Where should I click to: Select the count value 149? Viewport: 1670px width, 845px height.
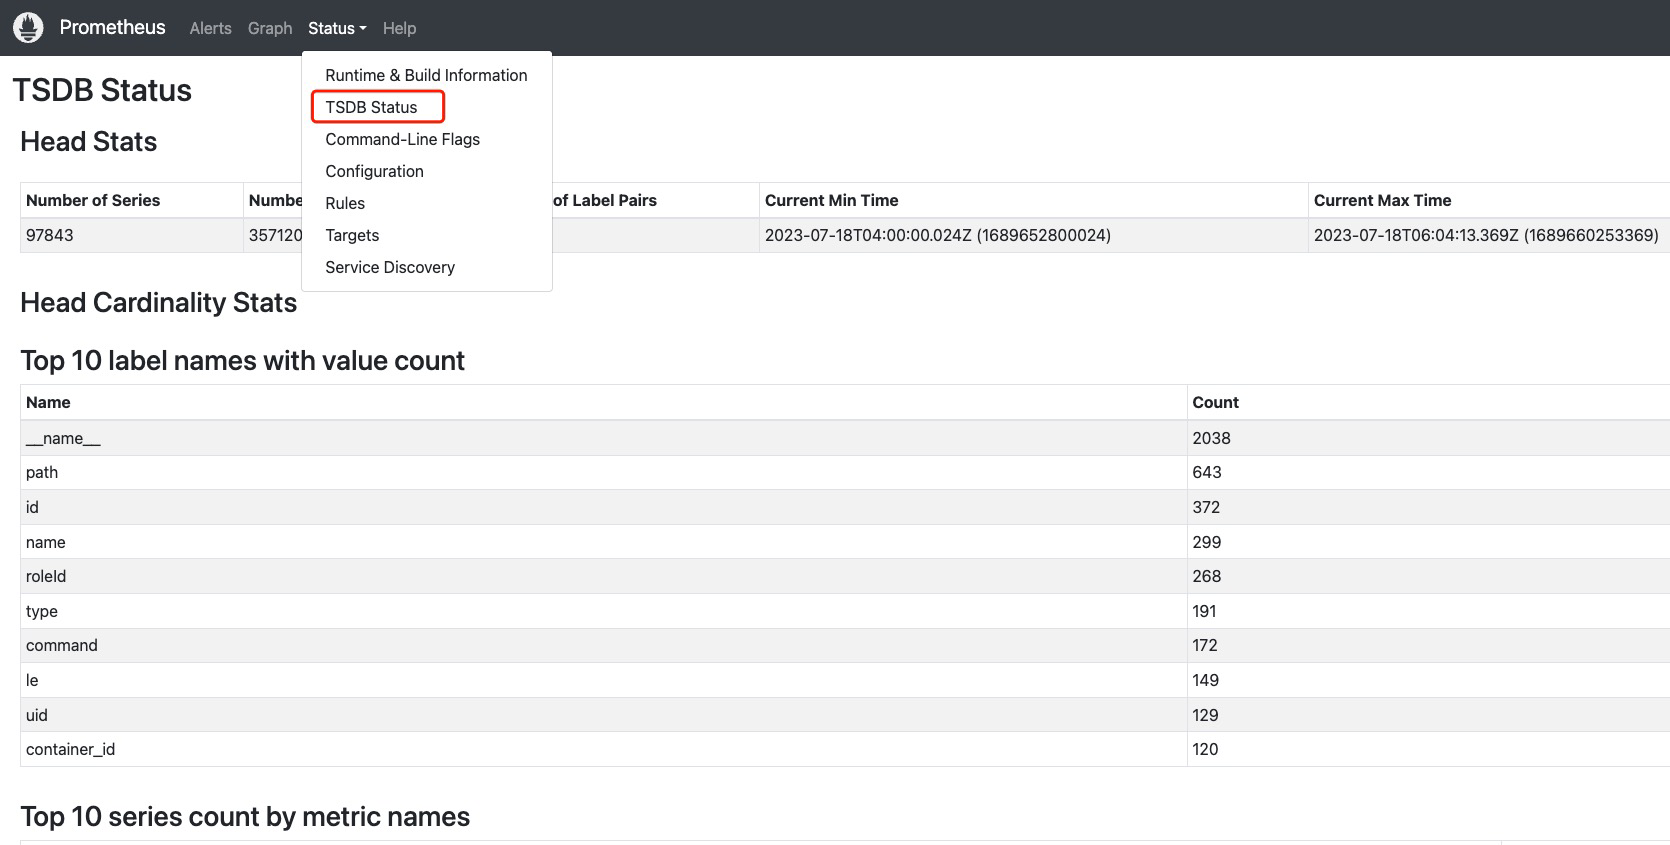click(1205, 680)
